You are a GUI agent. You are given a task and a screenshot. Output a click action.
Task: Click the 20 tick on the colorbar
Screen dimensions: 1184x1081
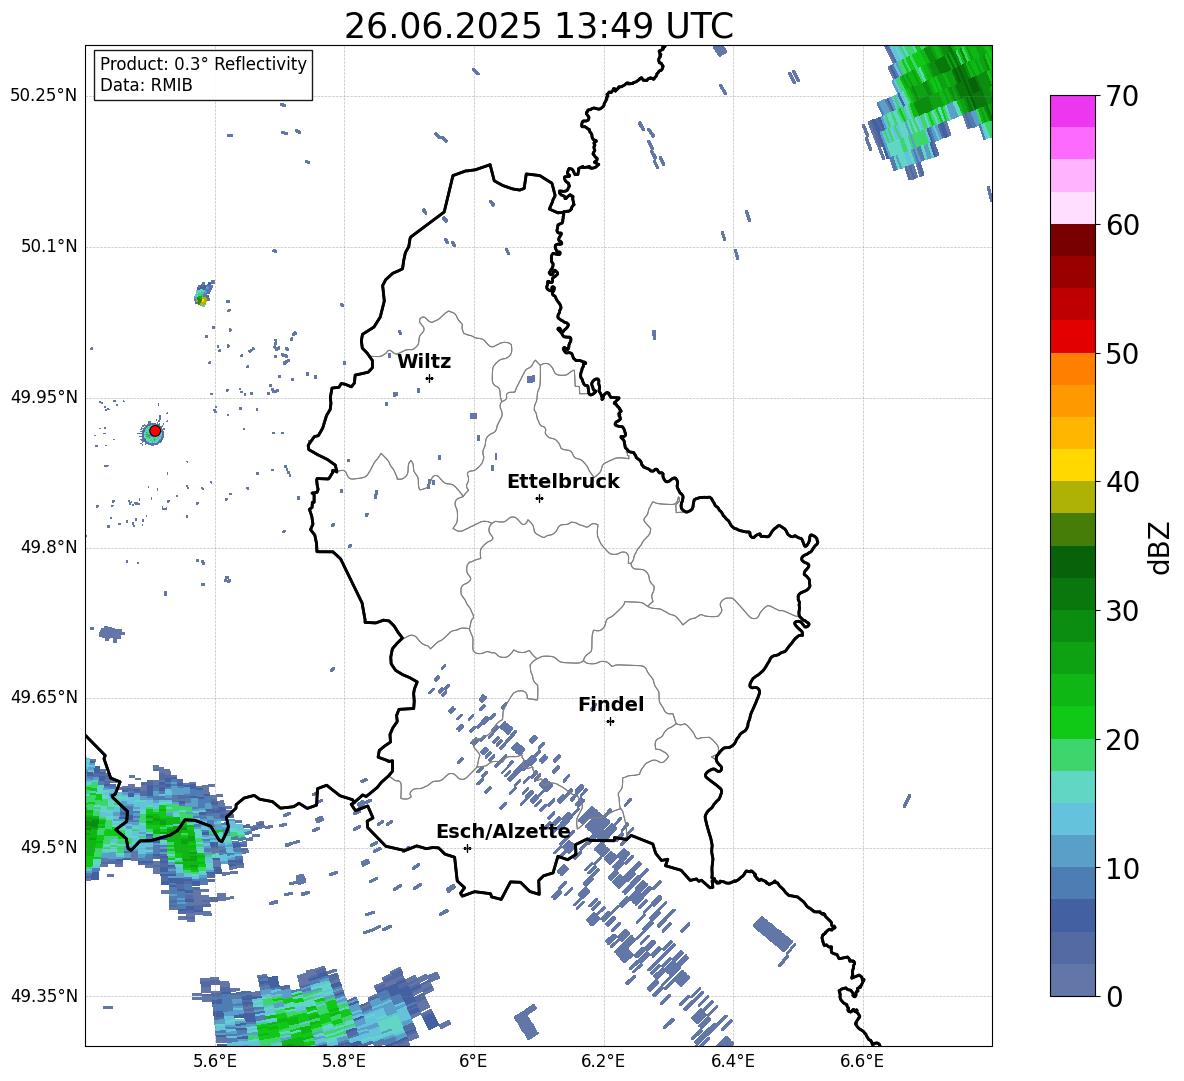[1122, 740]
